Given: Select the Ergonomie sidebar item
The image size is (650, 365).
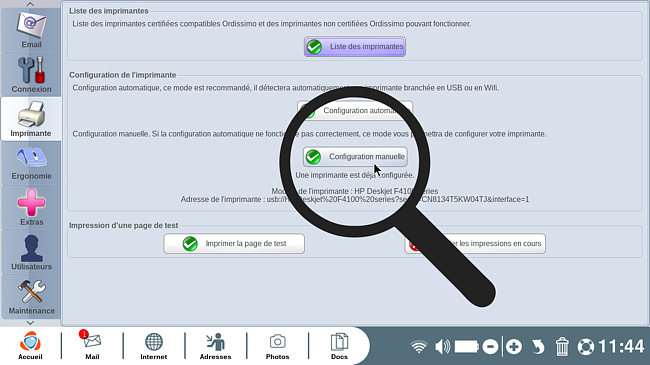Looking at the screenshot, I should tap(31, 163).
